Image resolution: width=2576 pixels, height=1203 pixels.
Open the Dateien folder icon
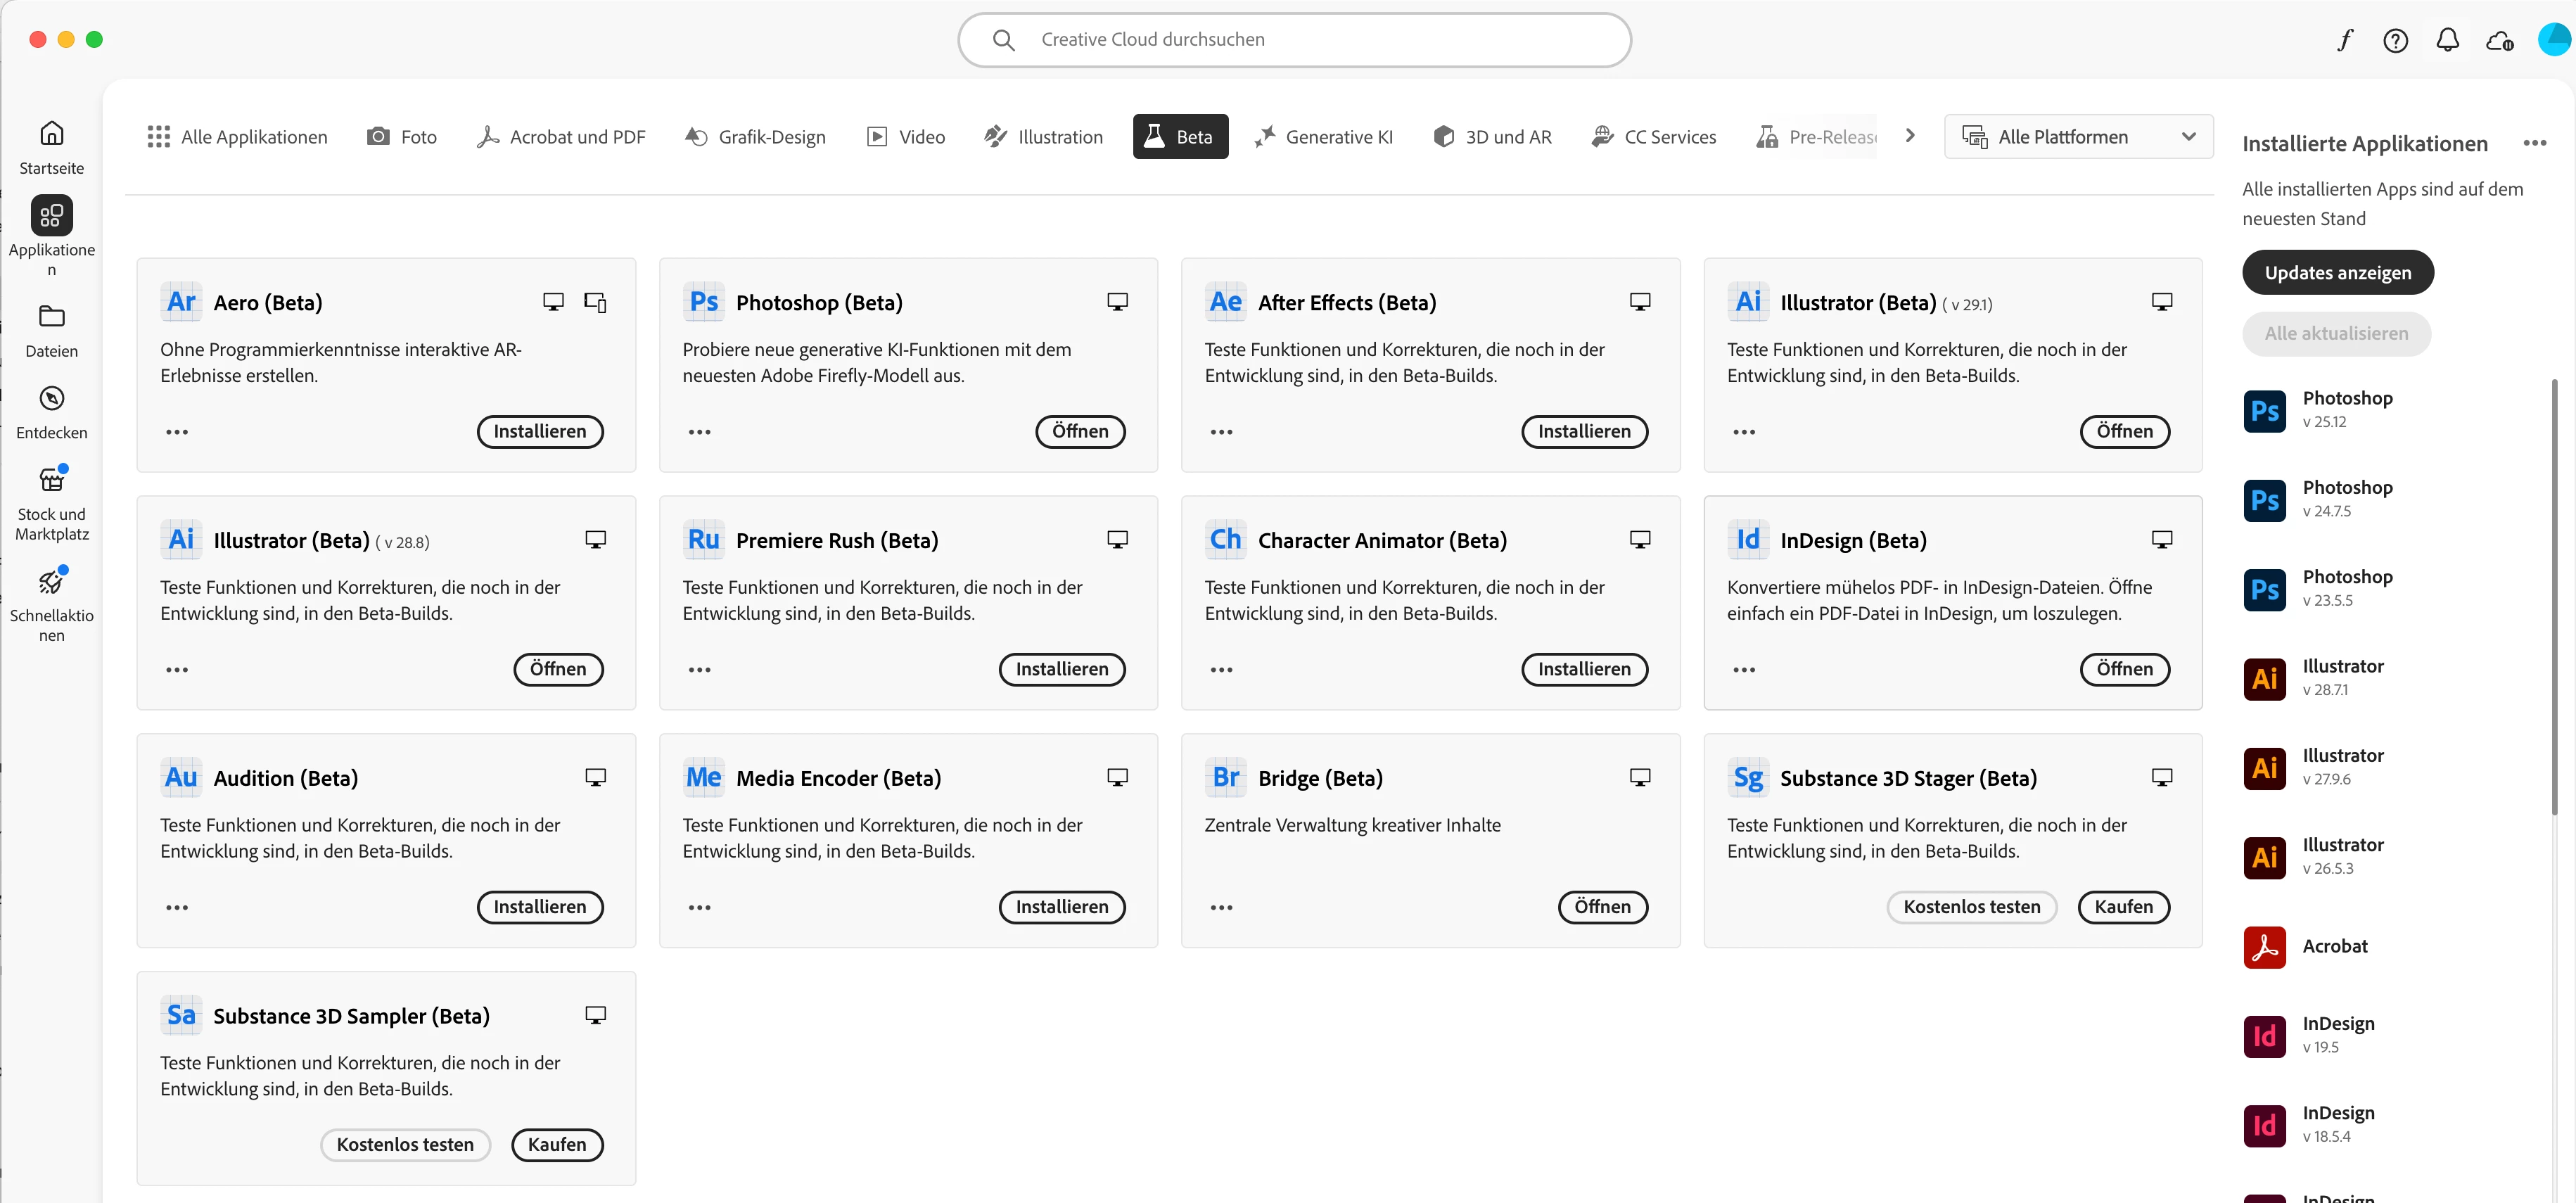52,316
